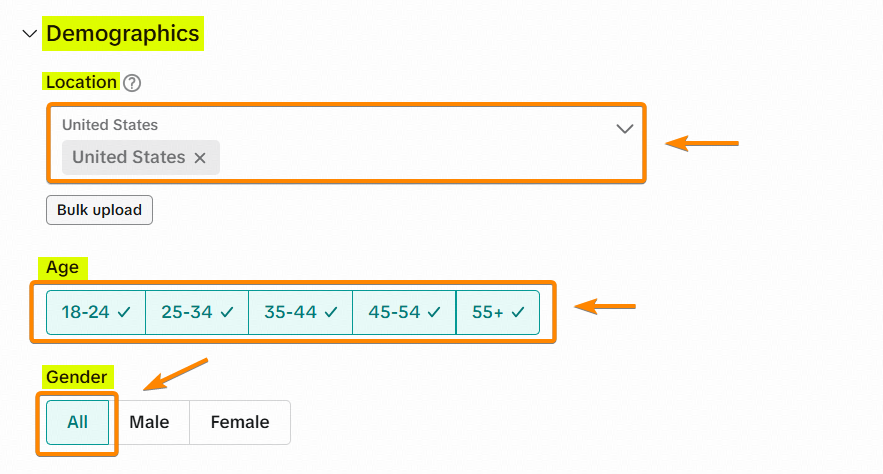Collapse the Demographics section chevron
This screenshot has width=883, height=474.
(30, 35)
